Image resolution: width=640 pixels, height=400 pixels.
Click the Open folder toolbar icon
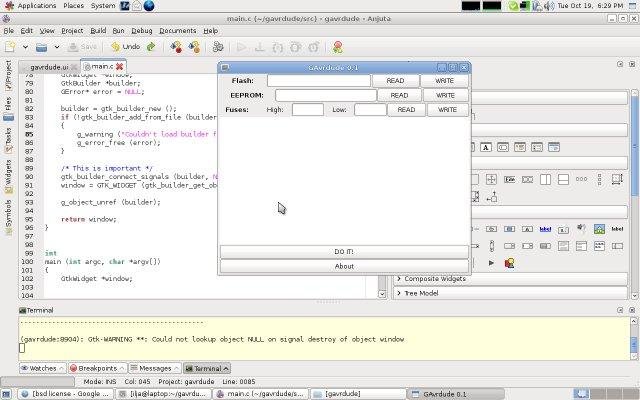click(41, 46)
